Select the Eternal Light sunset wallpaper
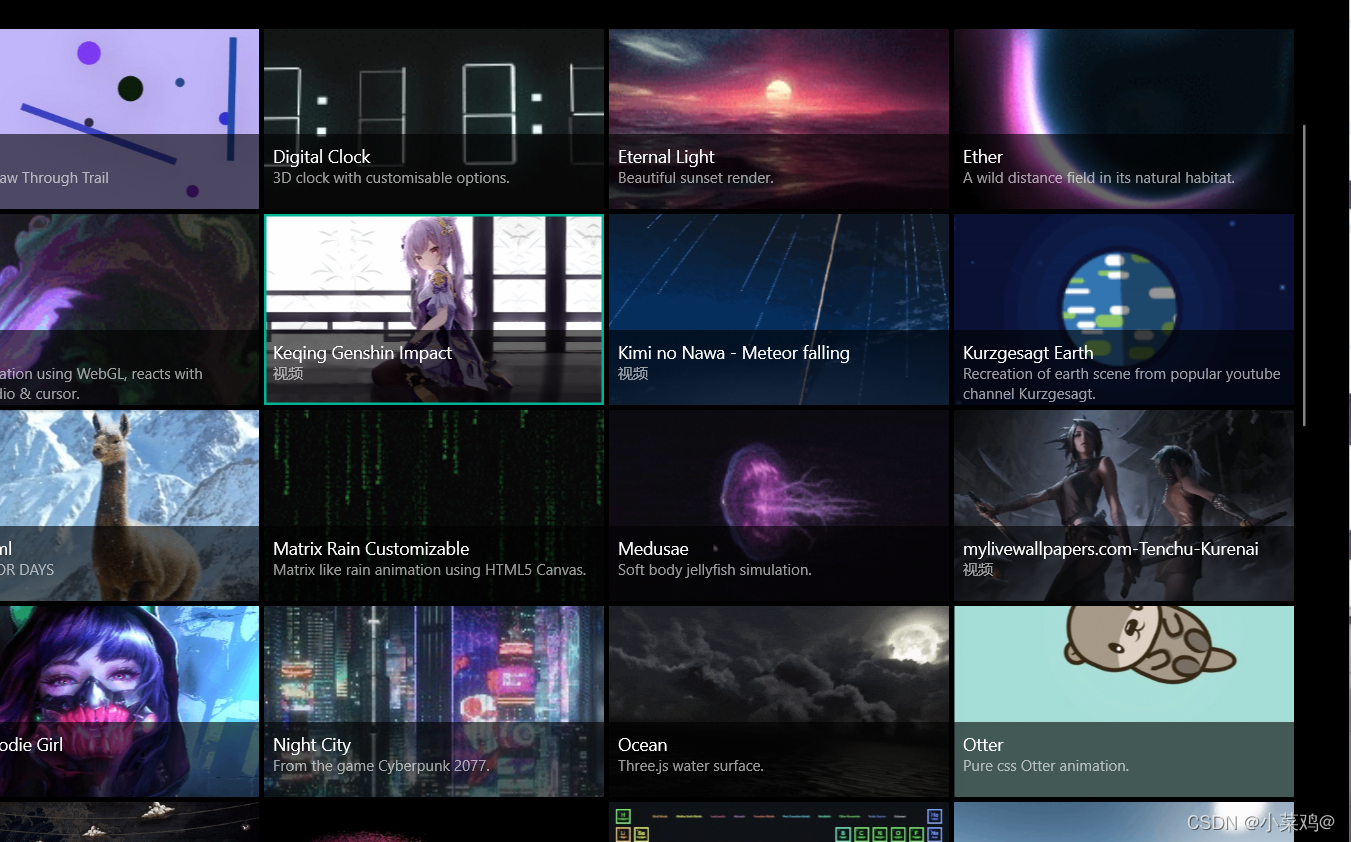The height and width of the screenshot is (842, 1351). [779, 119]
